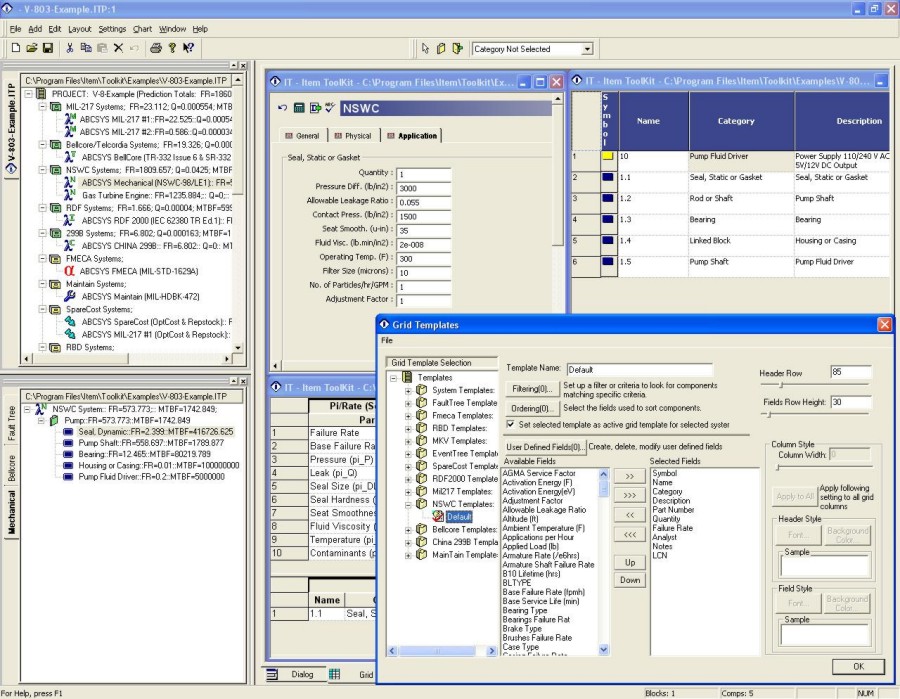
Task: Click the Dialog view icon at bottom
Action: point(273,674)
